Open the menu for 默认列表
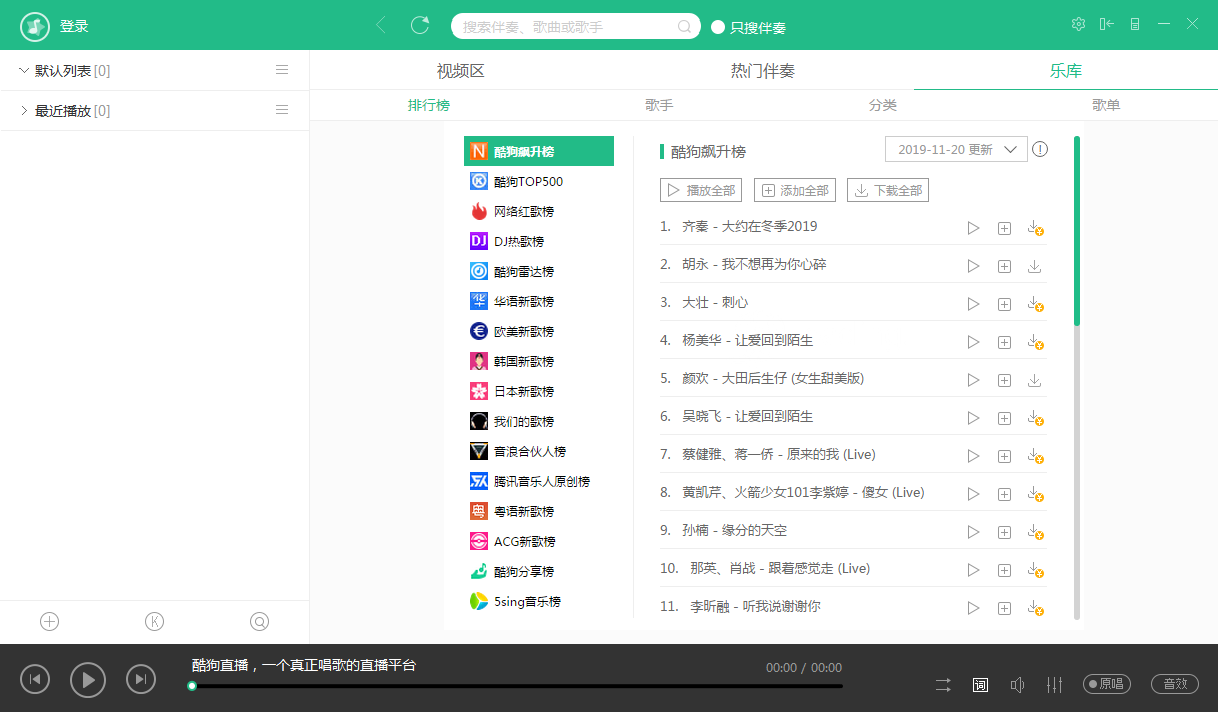The image size is (1218, 712). point(282,70)
